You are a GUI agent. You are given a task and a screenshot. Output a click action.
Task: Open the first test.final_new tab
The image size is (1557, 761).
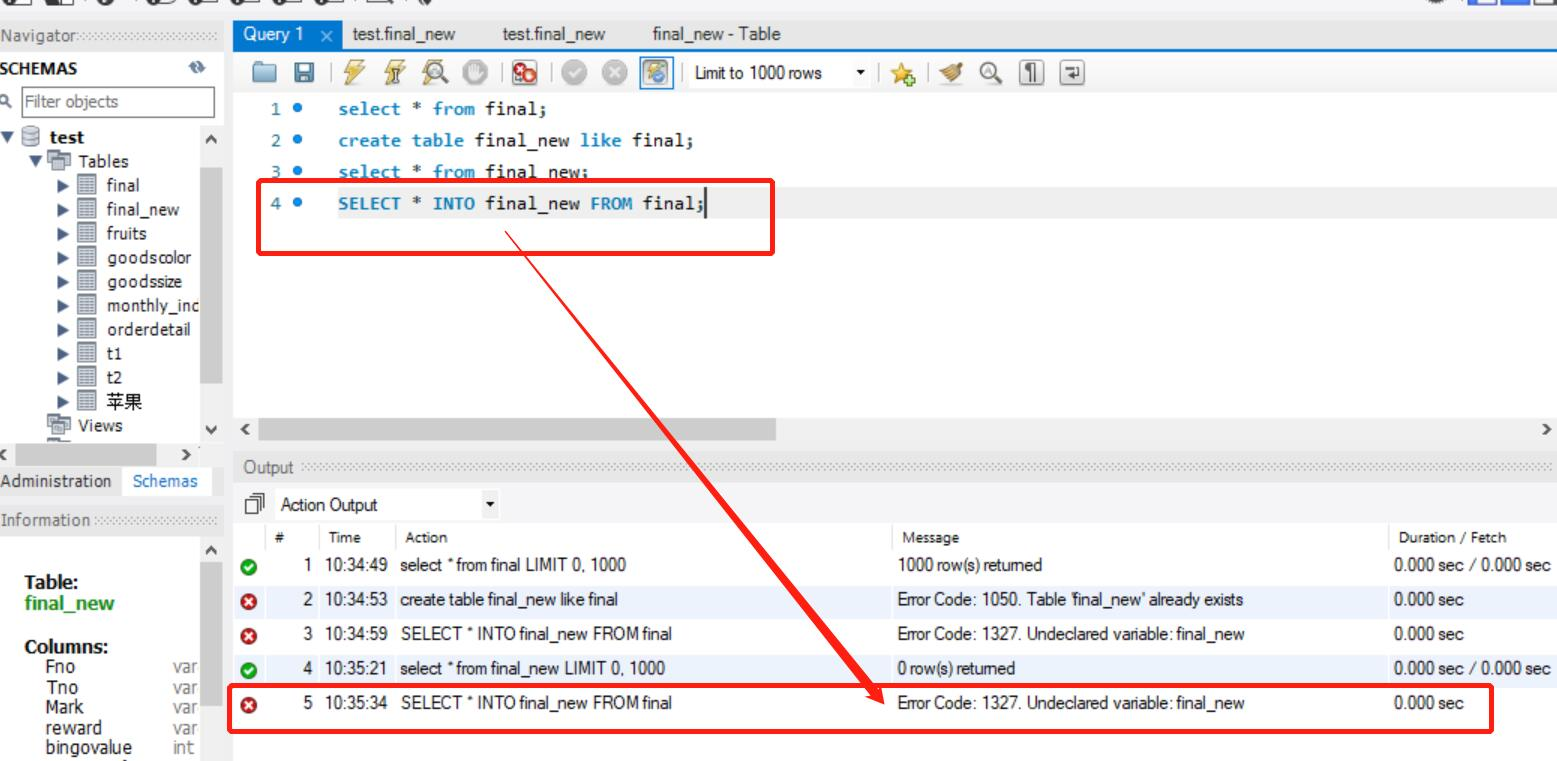404,34
